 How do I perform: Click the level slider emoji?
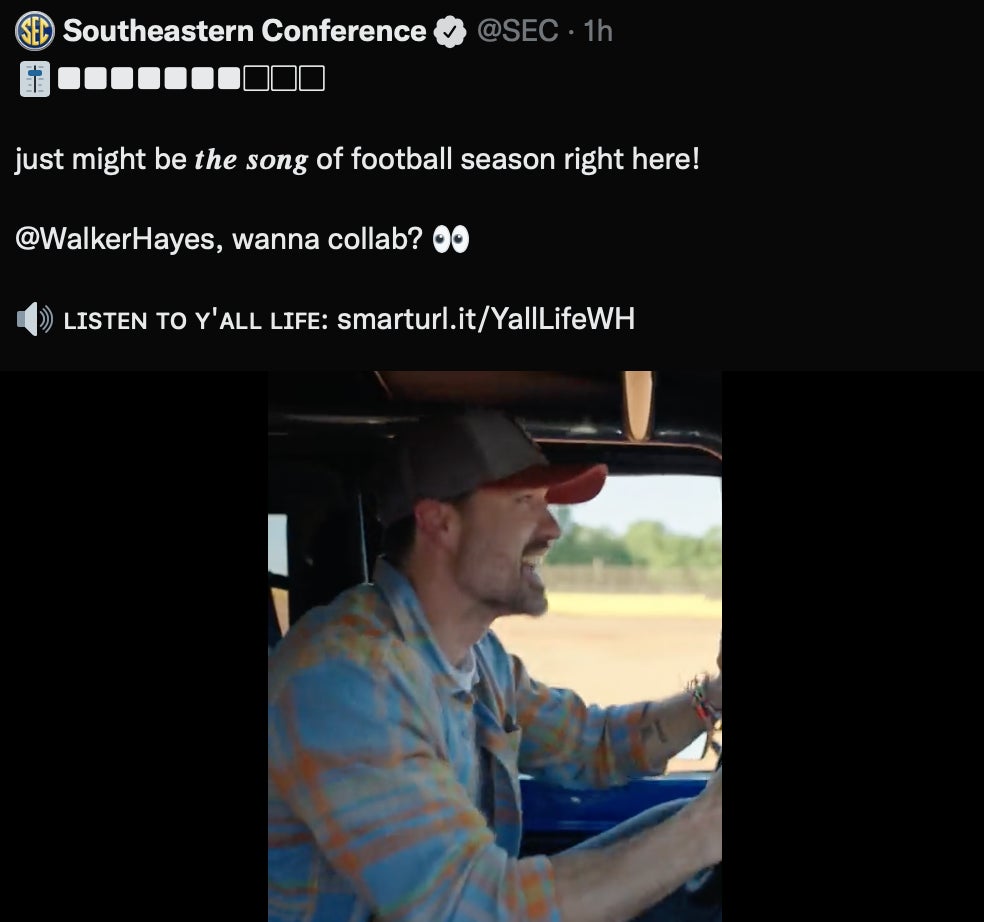(34, 79)
